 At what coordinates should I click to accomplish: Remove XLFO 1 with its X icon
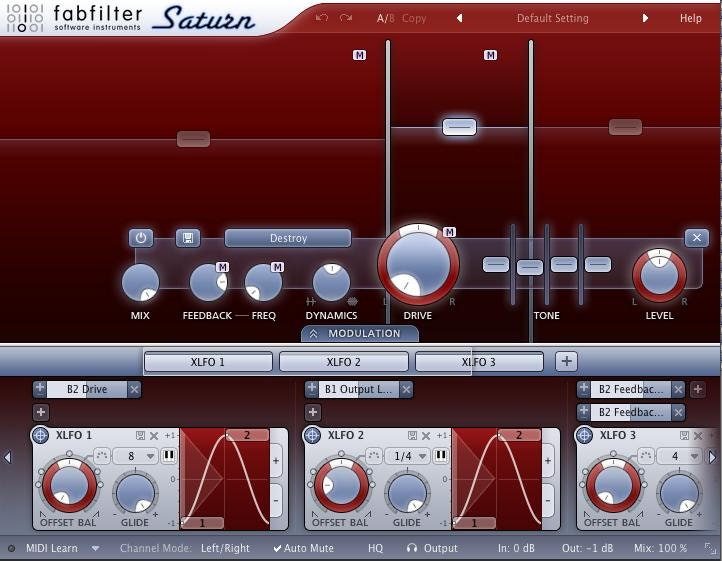[154, 435]
